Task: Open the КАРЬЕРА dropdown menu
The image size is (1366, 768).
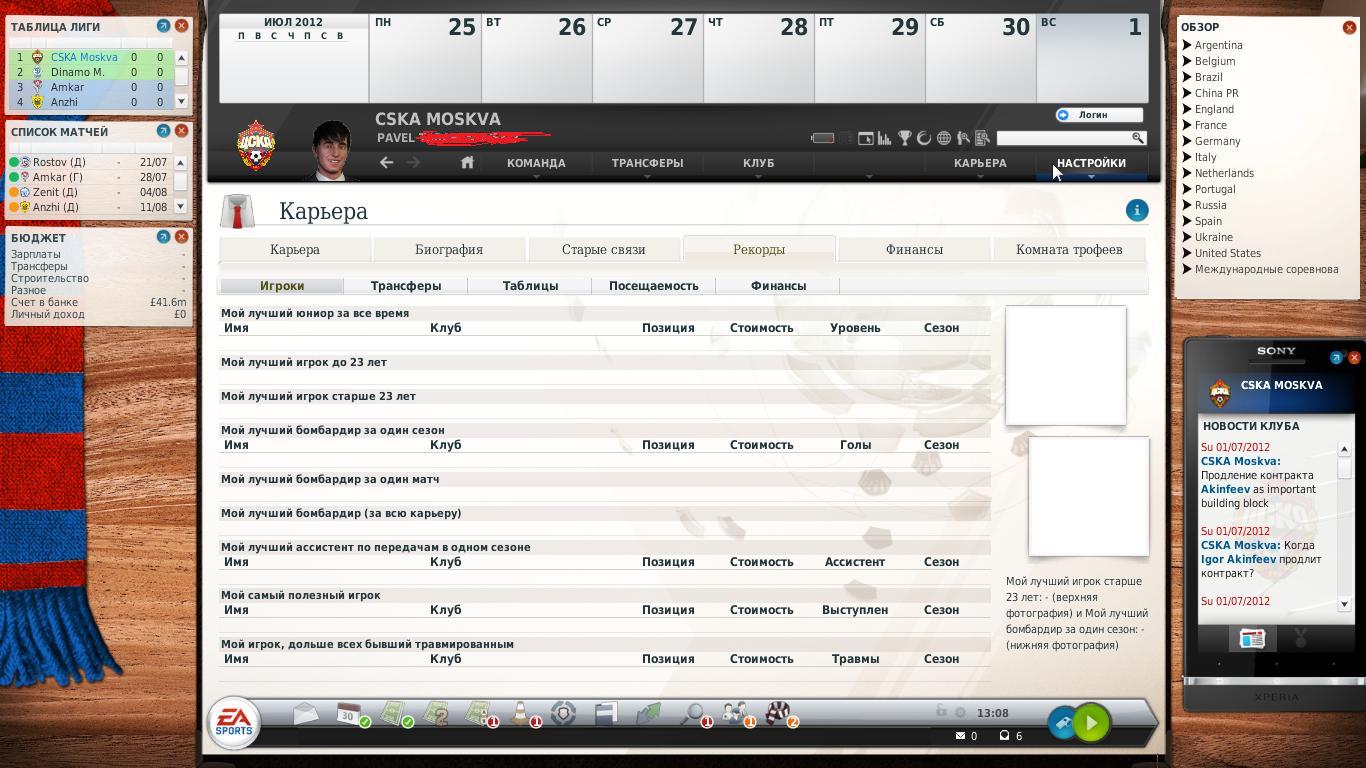Action: click(980, 163)
